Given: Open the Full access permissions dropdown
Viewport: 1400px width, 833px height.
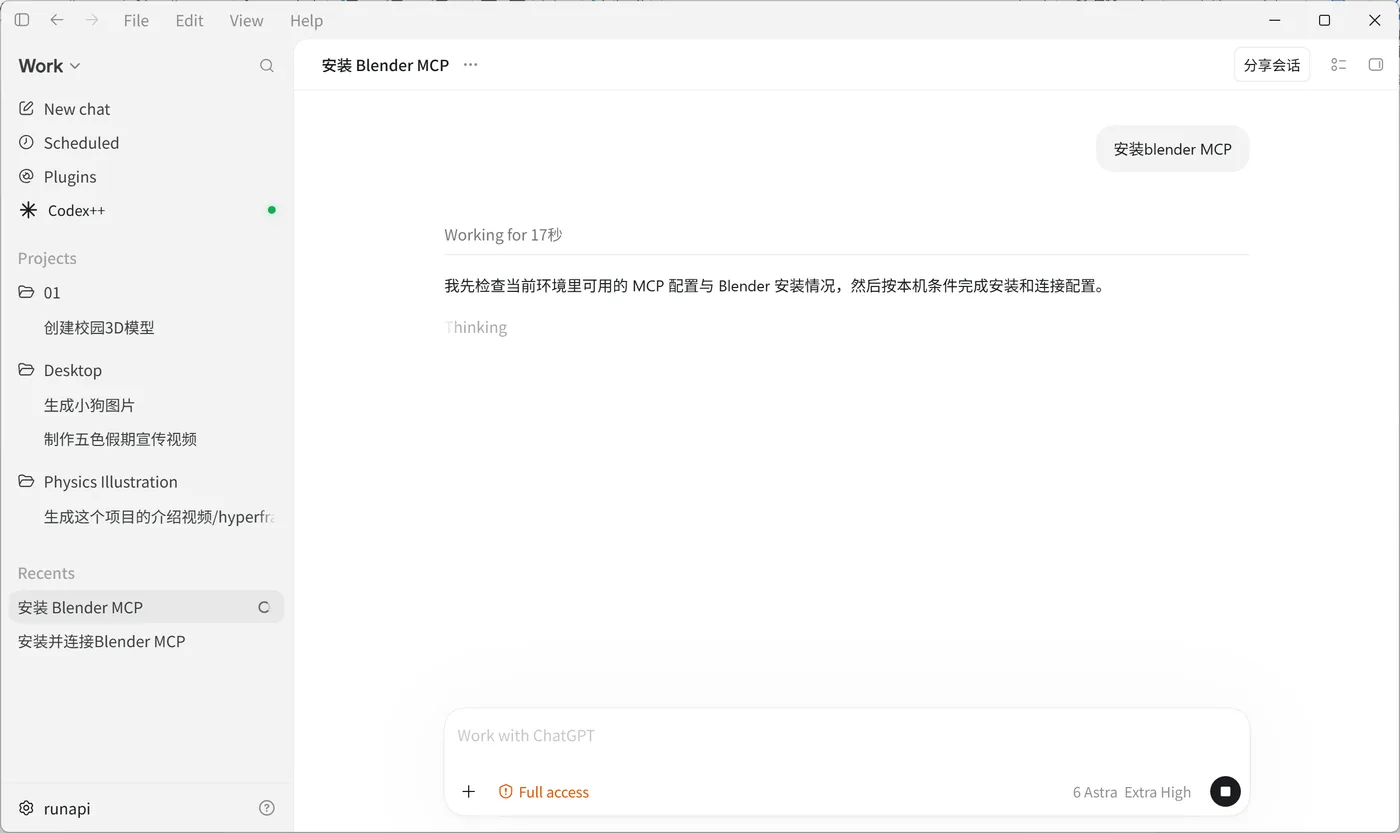Looking at the screenshot, I should pyautogui.click(x=544, y=792).
